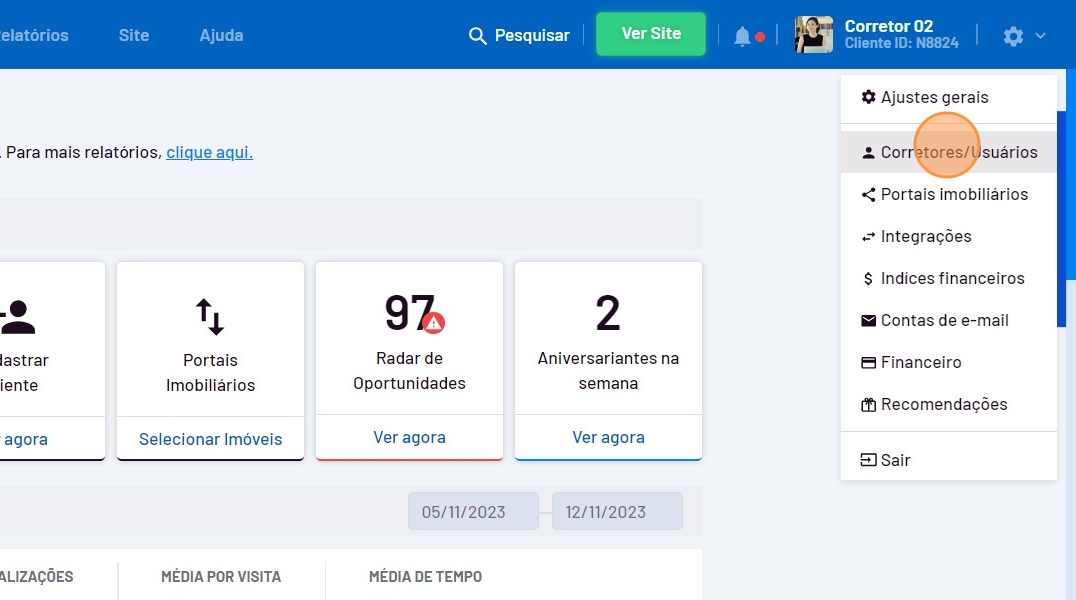Click the Contas de e-mail envelope icon
This screenshot has width=1076, height=600.
coord(868,321)
